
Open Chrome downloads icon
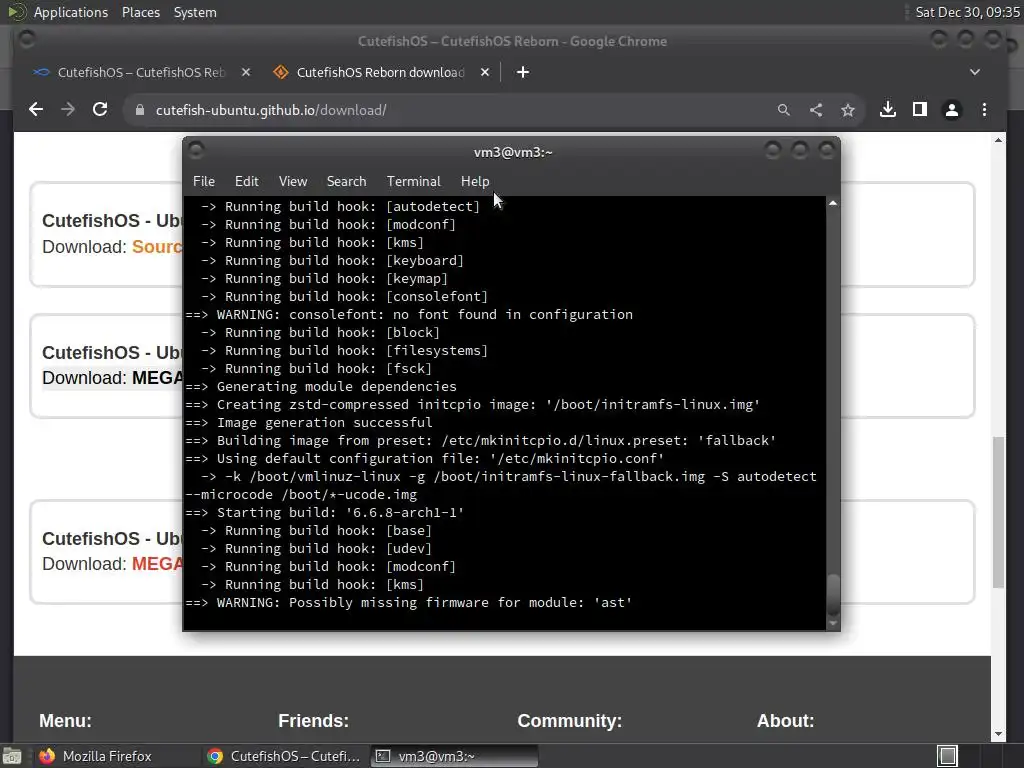pyautogui.click(x=888, y=110)
